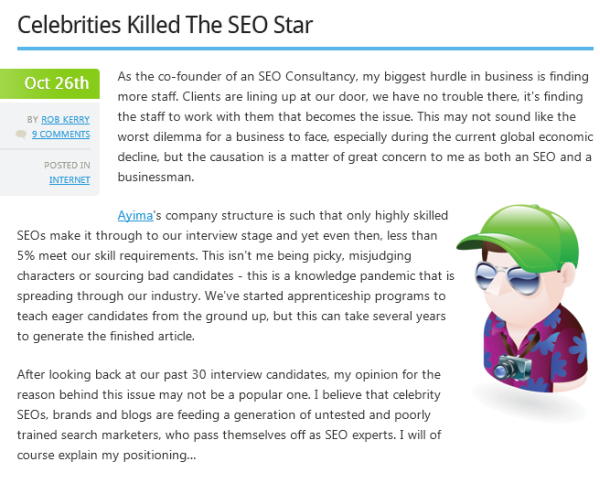Screen dimensions: 600x483
Task: Click the camera hanging on the tourist
Action: coord(512,367)
